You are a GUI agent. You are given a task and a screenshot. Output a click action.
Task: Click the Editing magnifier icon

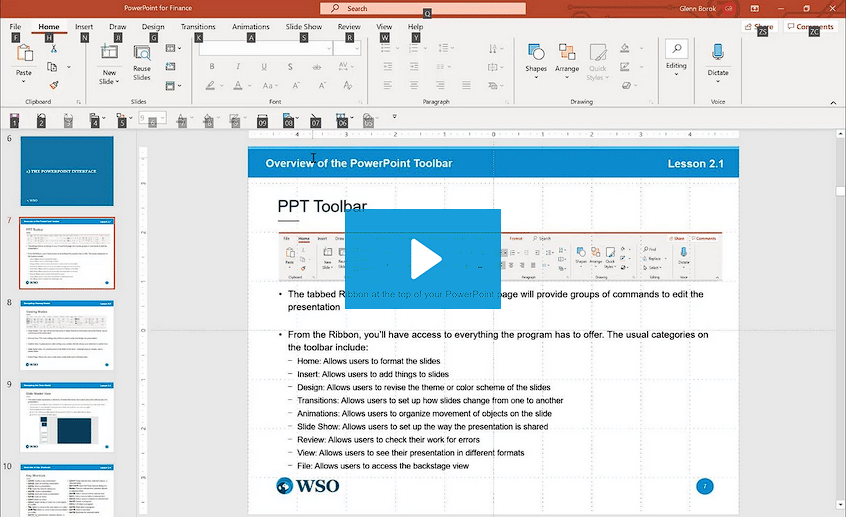tap(677, 49)
